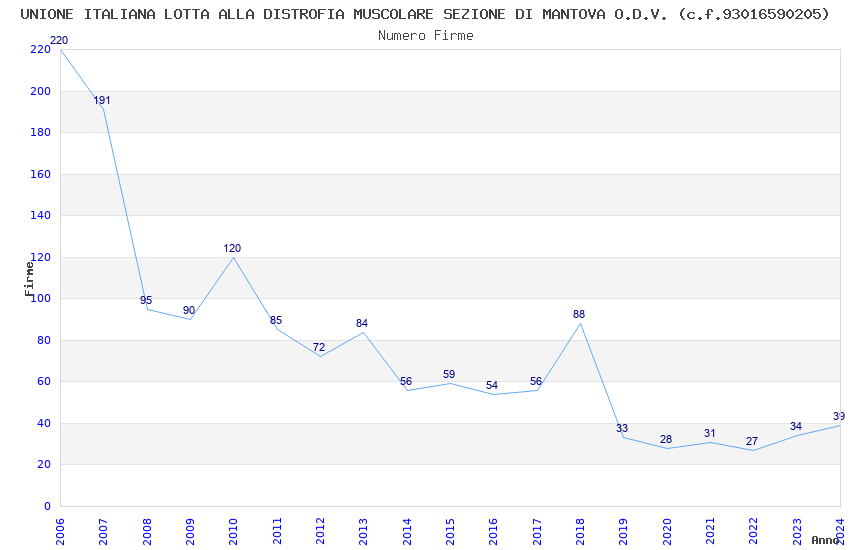Click the y-axis tick label 80
The image size is (850, 550).
[44, 340]
